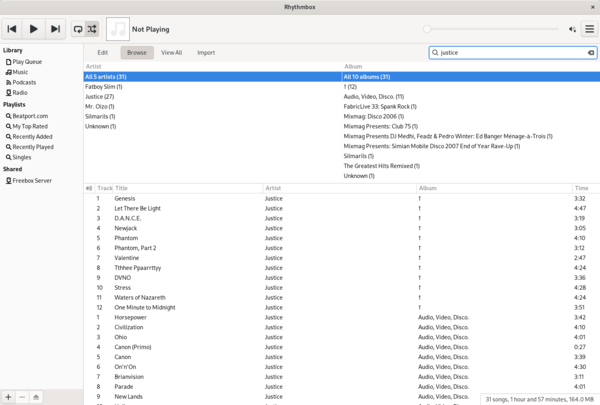Image resolution: width=600 pixels, height=405 pixels.
Task: Select Justice (27) in Artist list
Action: [100, 97]
